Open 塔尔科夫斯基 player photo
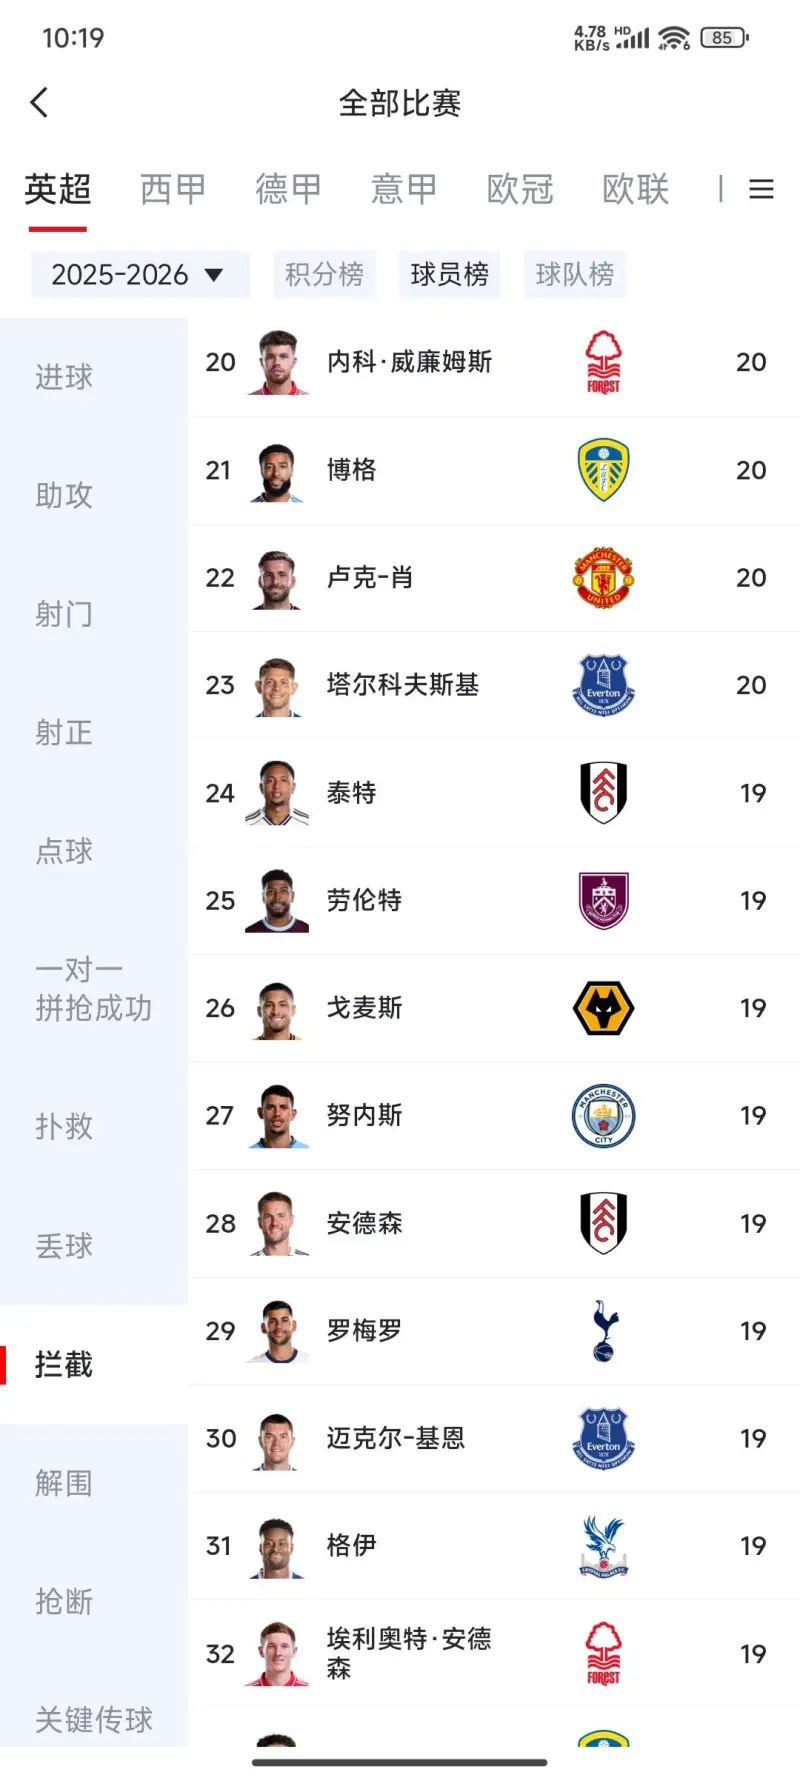800x1778 pixels. pos(277,686)
